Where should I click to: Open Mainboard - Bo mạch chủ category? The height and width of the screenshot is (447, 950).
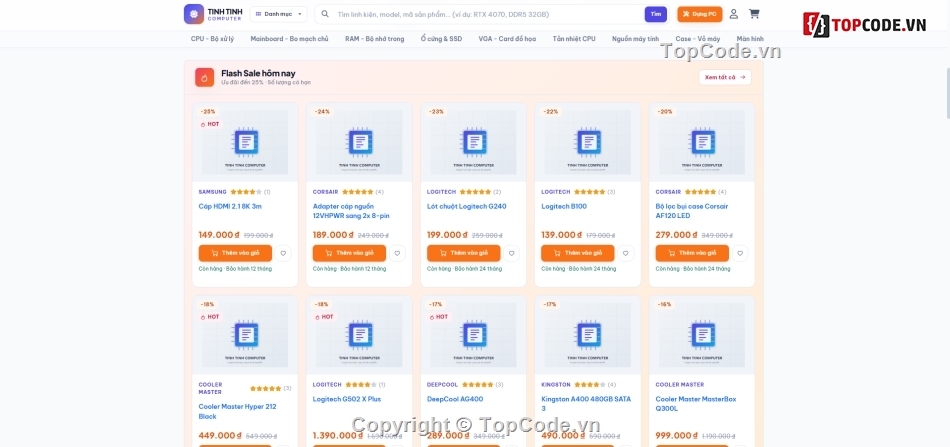tap(289, 39)
